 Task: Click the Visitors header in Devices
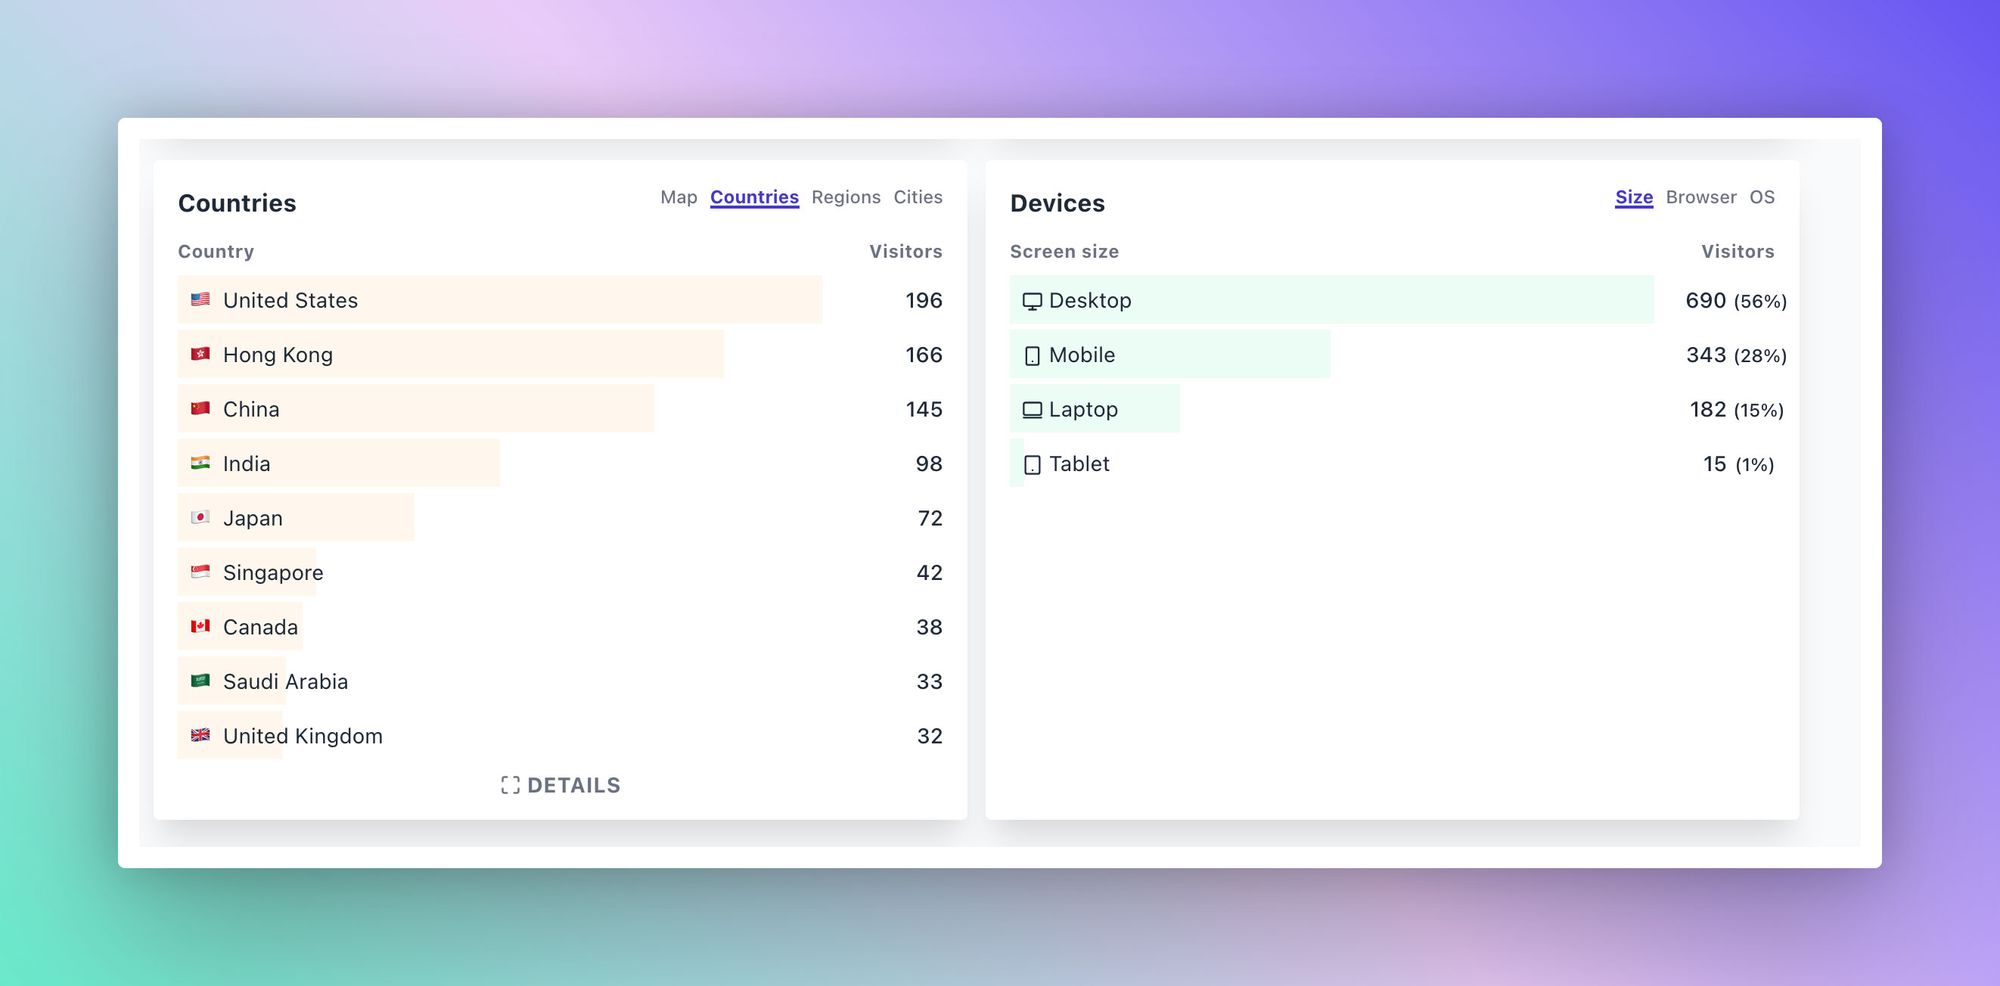[1738, 251]
